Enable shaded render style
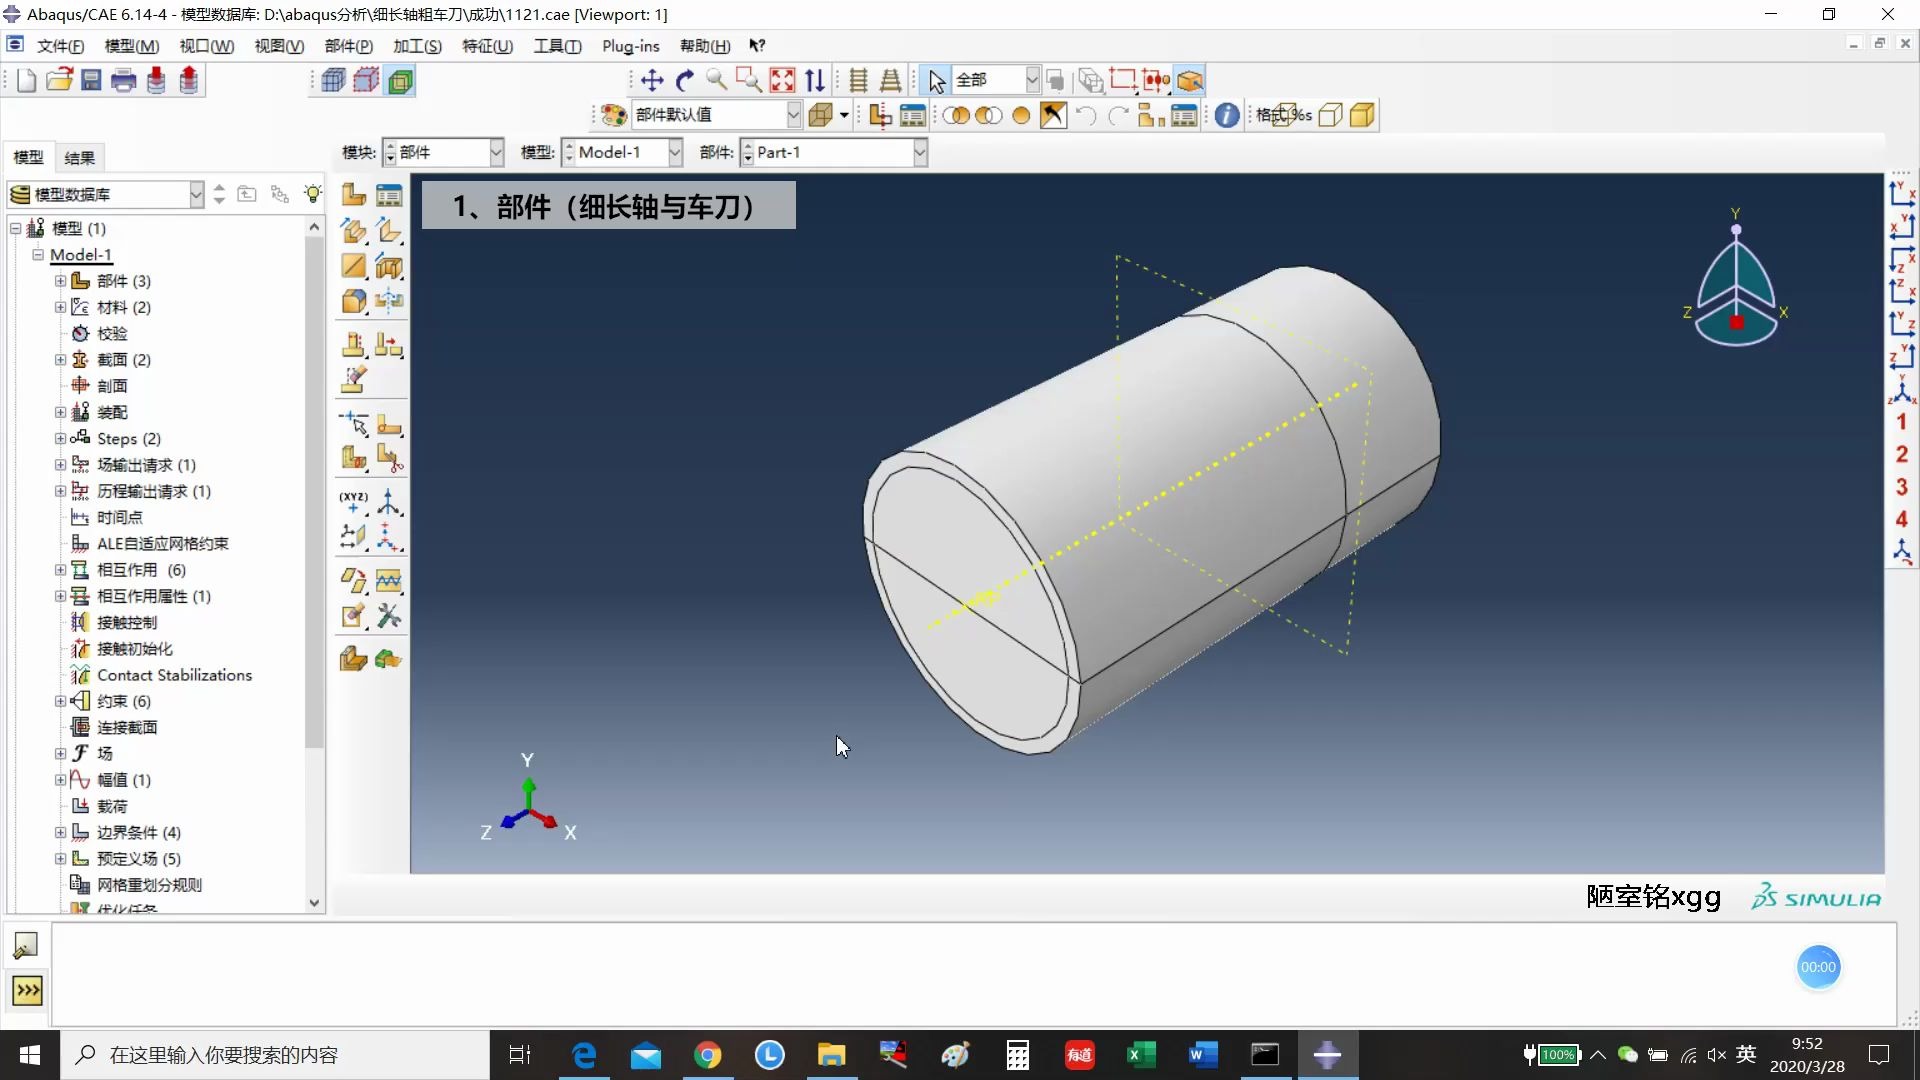The width and height of the screenshot is (1920, 1080). click(x=1362, y=116)
